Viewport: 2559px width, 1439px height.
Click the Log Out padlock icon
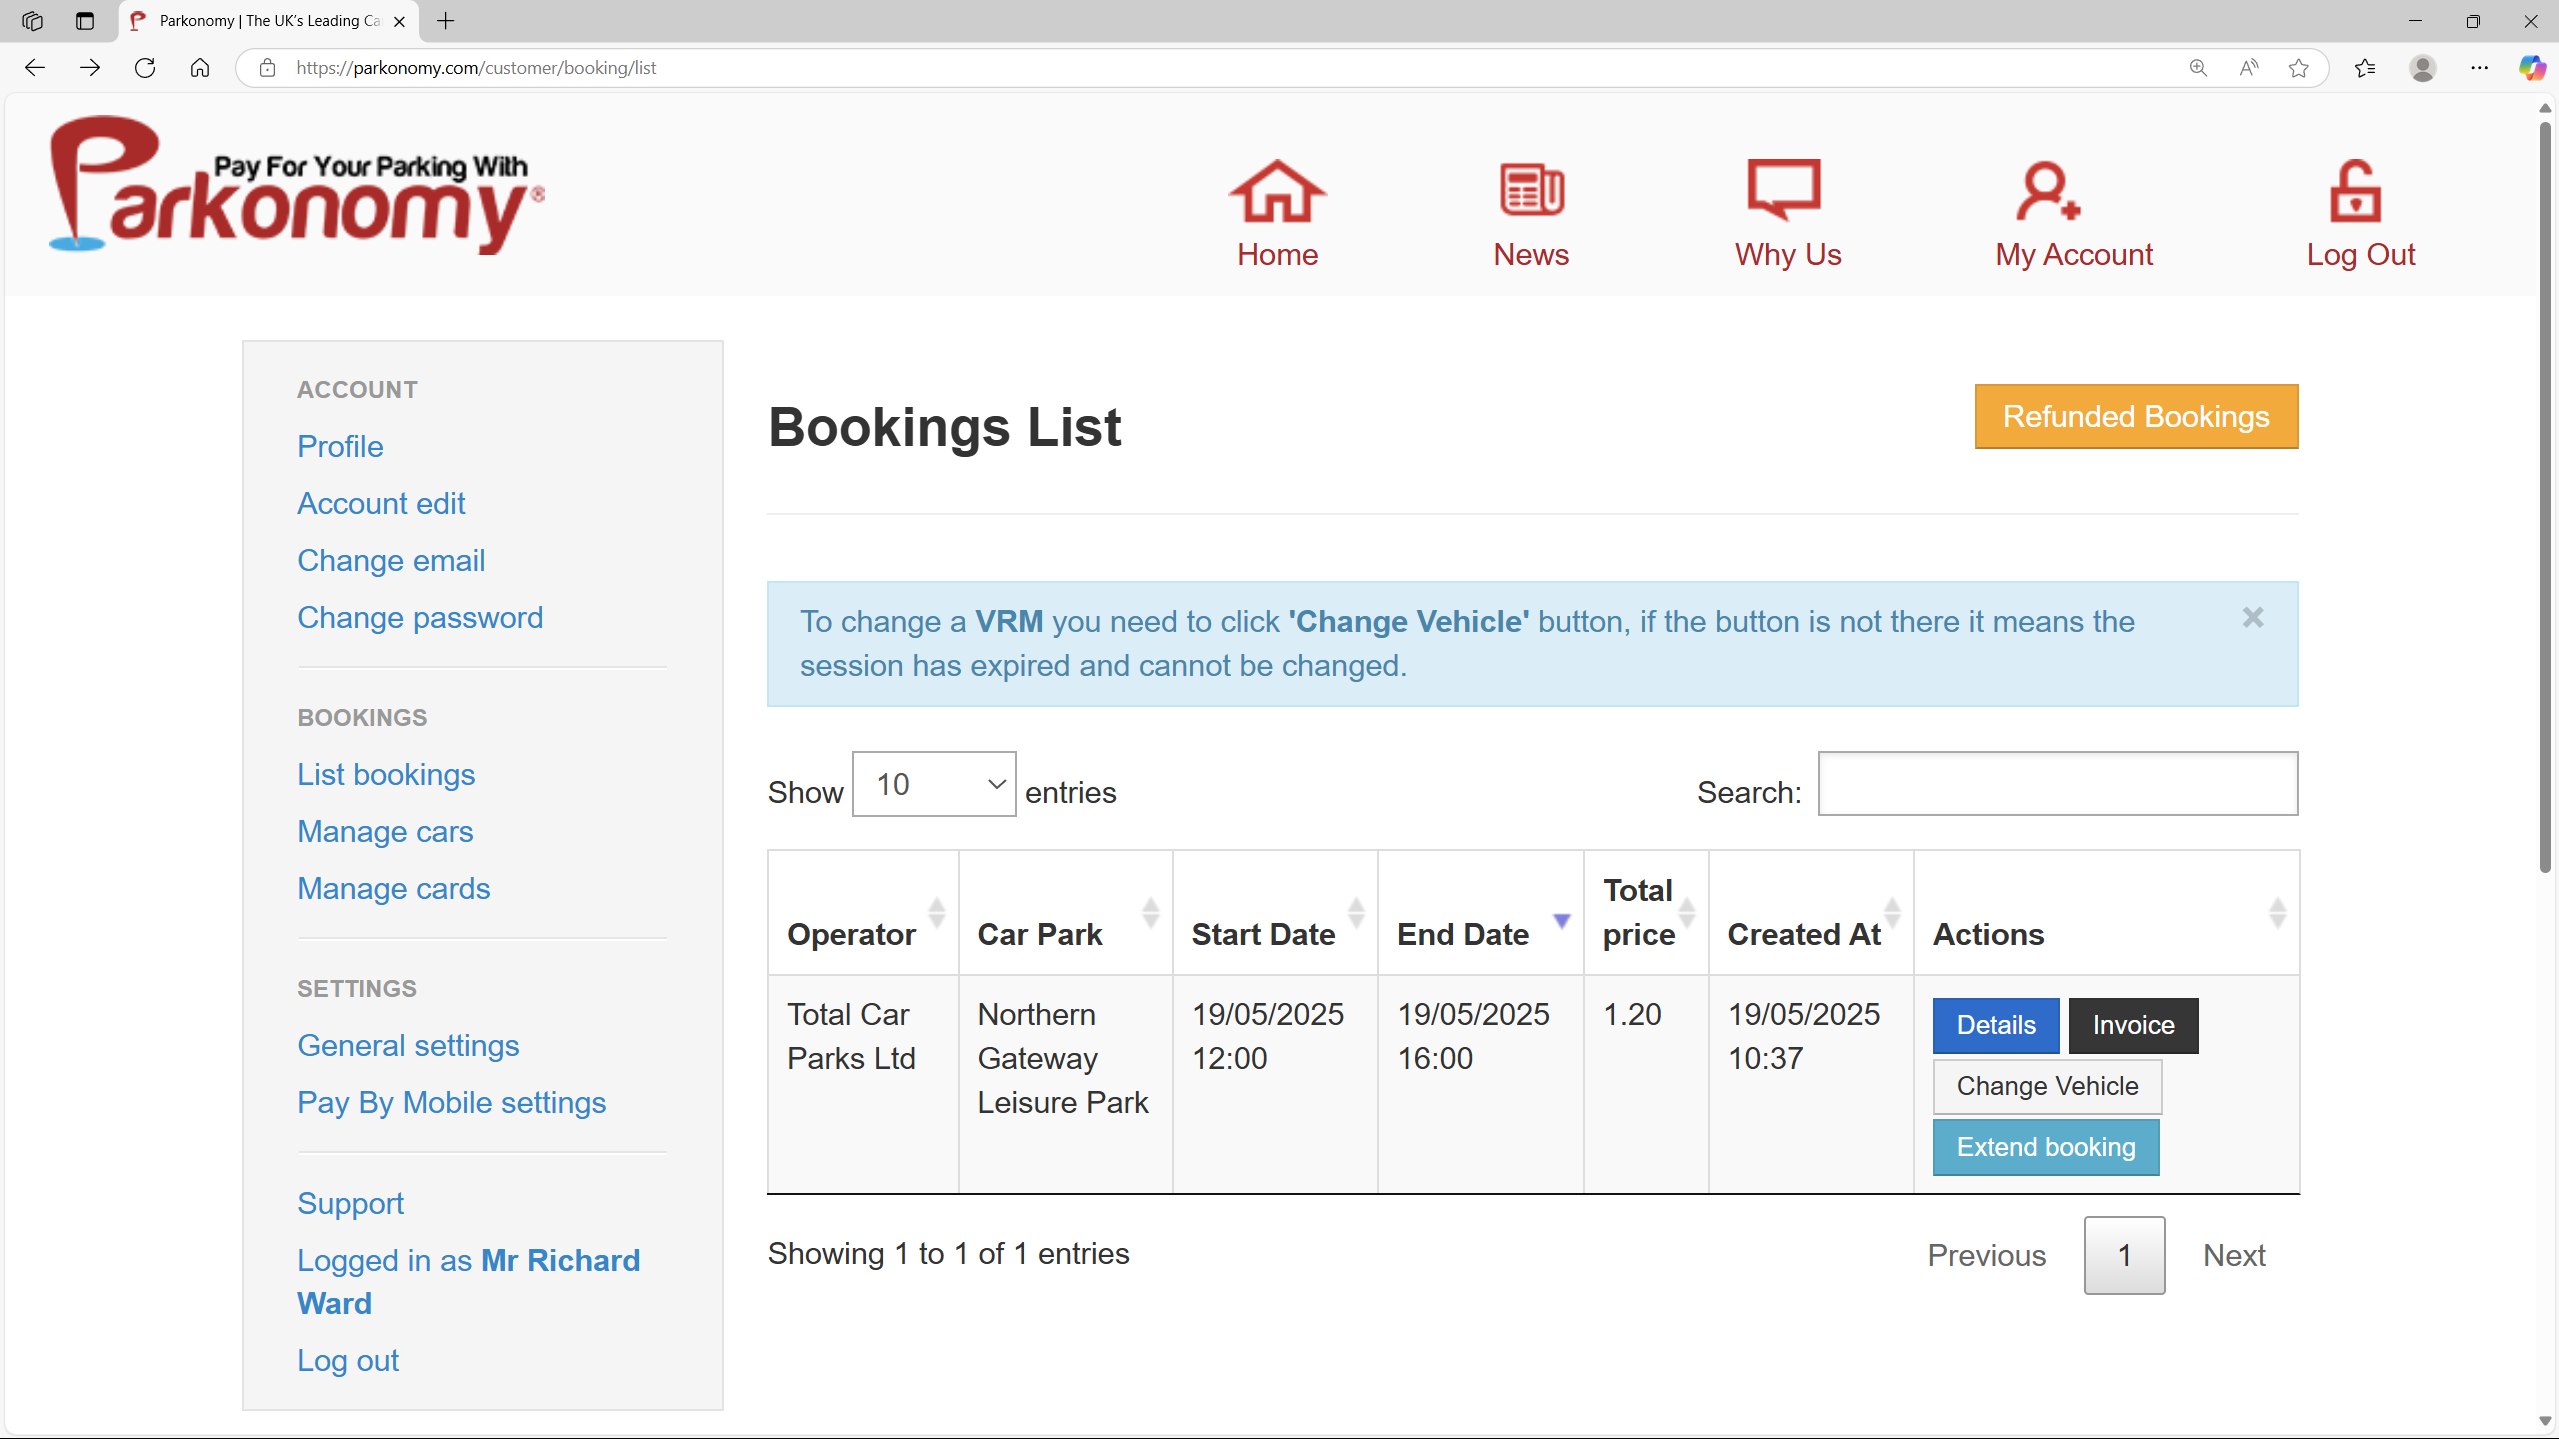(x=2355, y=190)
